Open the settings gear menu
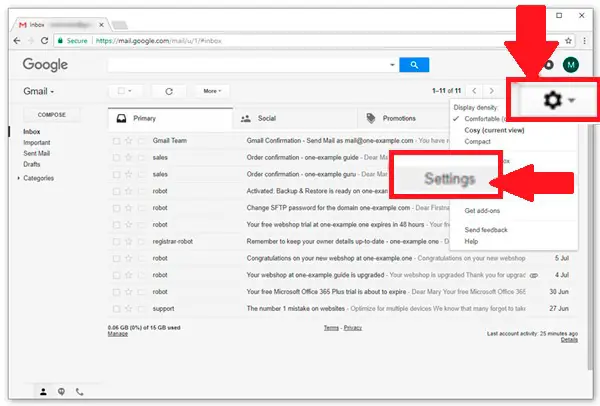 click(559, 100)
